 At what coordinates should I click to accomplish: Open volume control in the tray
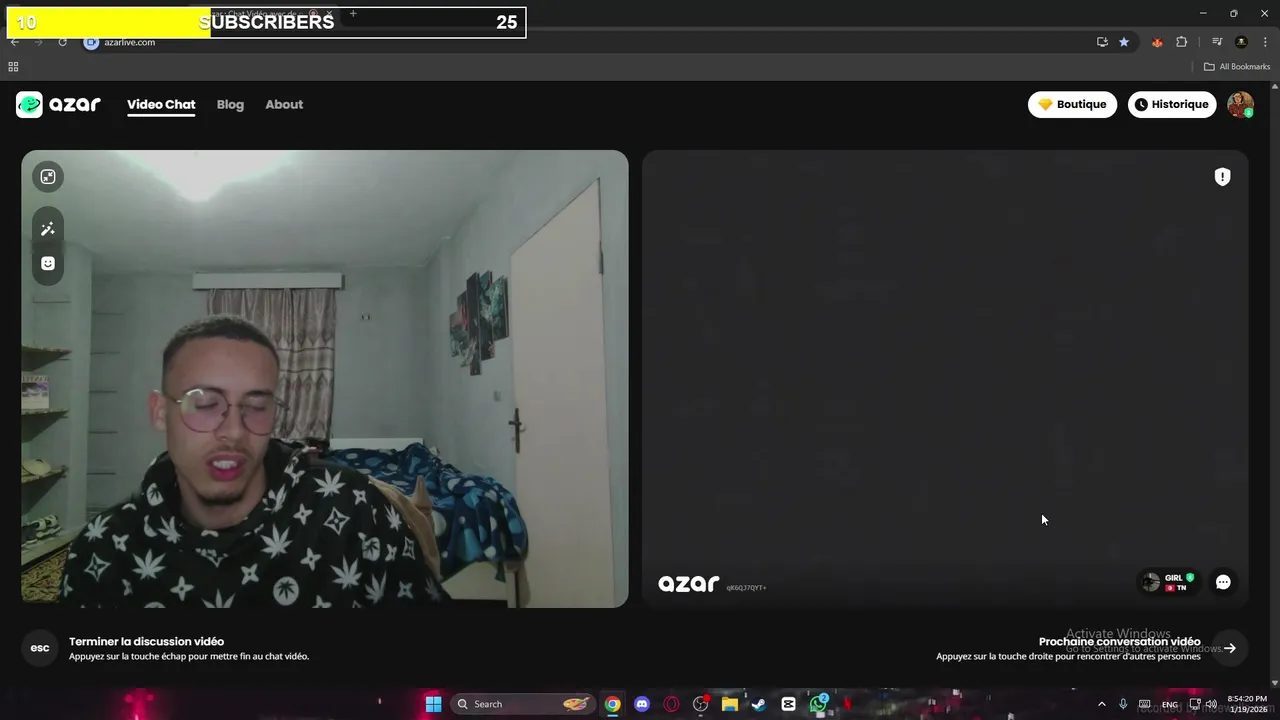tap(1211, 704)
